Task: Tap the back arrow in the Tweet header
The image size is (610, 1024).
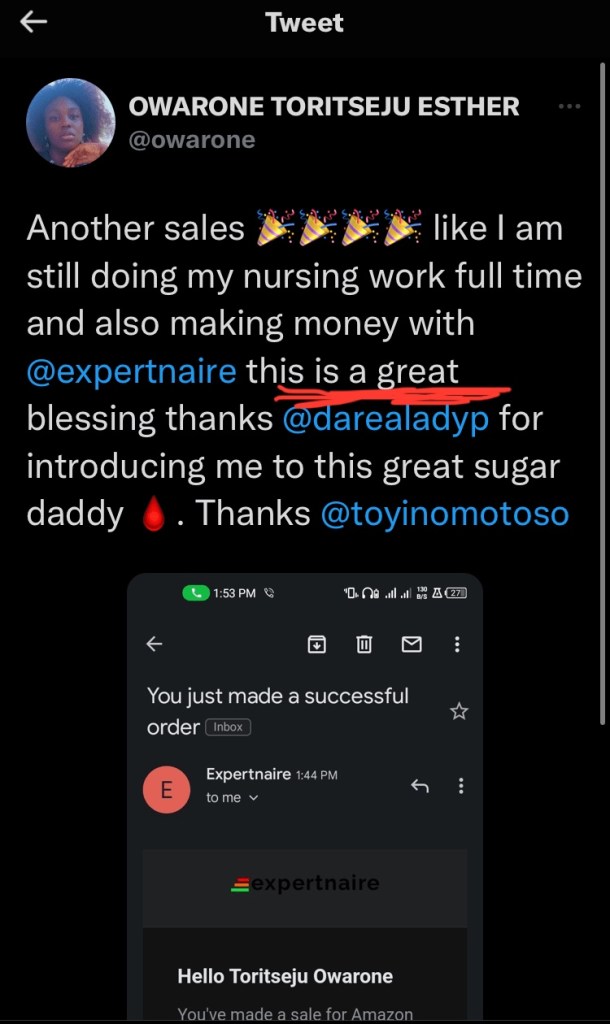Action: (33, 23)
